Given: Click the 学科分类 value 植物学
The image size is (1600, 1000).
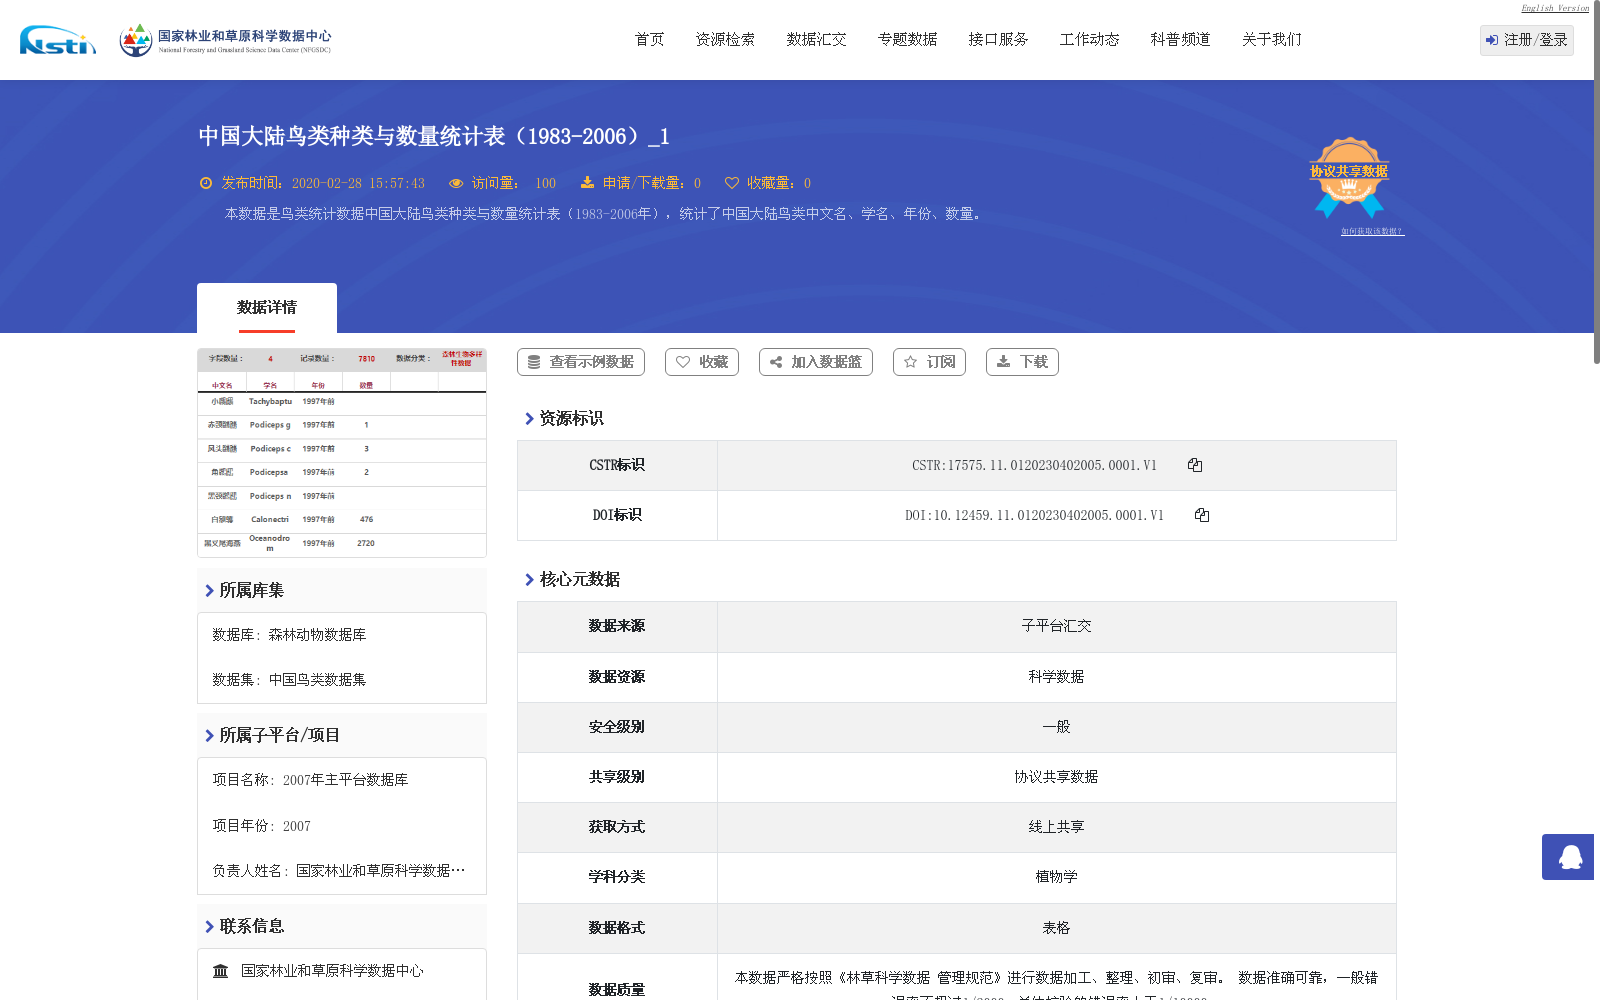Looking at the screenshot, I should coord(1056,877).
